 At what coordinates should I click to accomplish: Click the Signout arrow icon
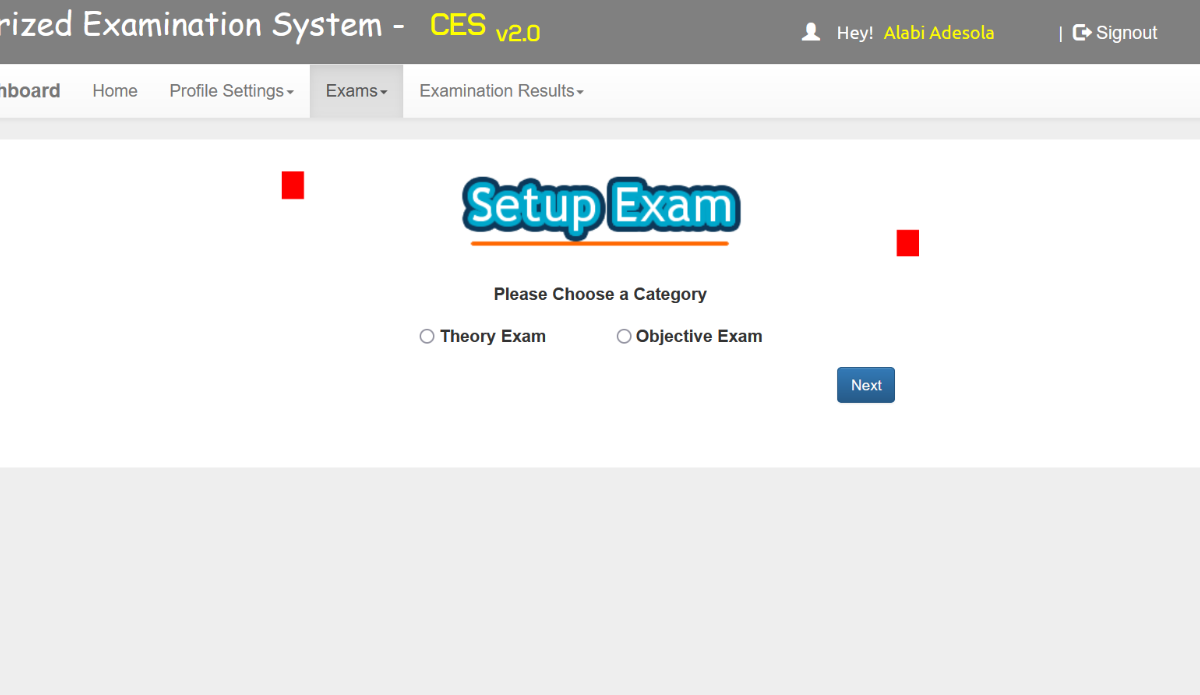[x=1082, y=33]
